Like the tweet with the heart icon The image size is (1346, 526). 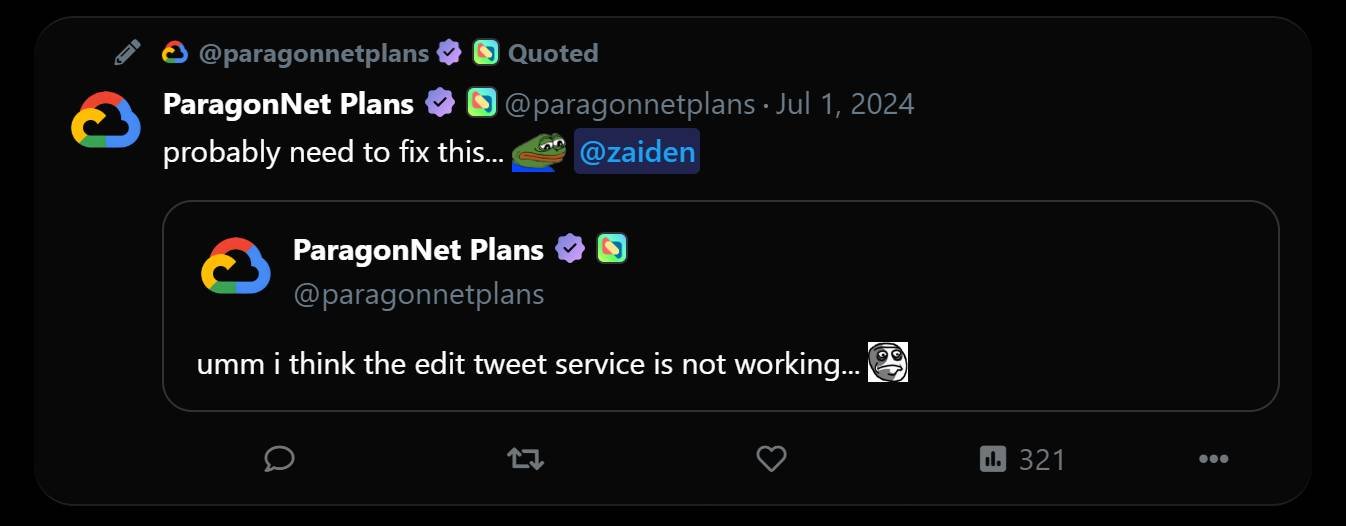pos(770,459)
